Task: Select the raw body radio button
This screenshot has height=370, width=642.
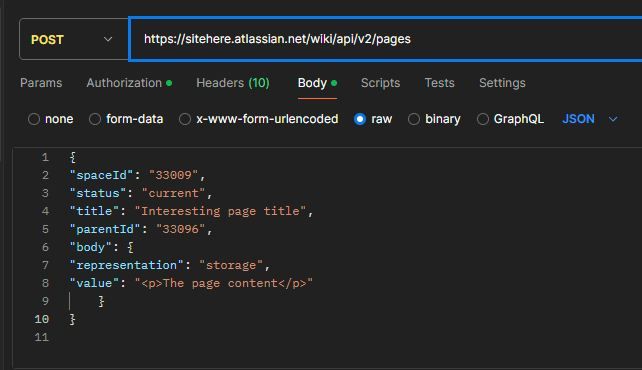Action: 360,119
